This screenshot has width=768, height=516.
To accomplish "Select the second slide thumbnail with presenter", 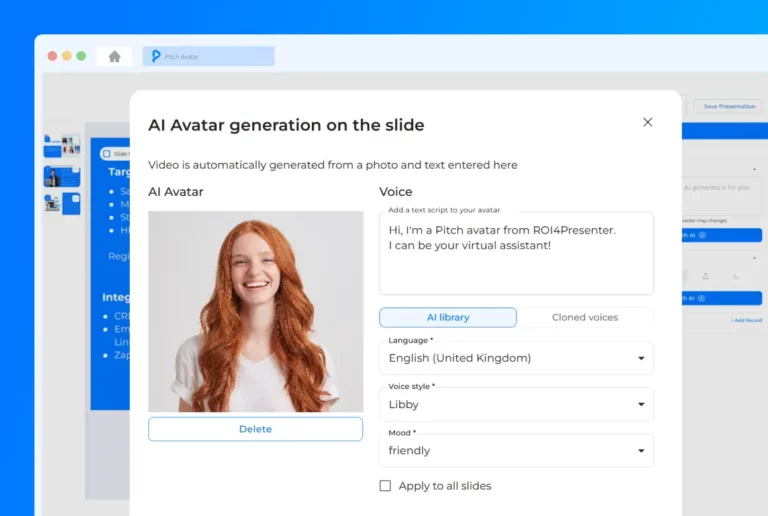I will tap(62, 176).
